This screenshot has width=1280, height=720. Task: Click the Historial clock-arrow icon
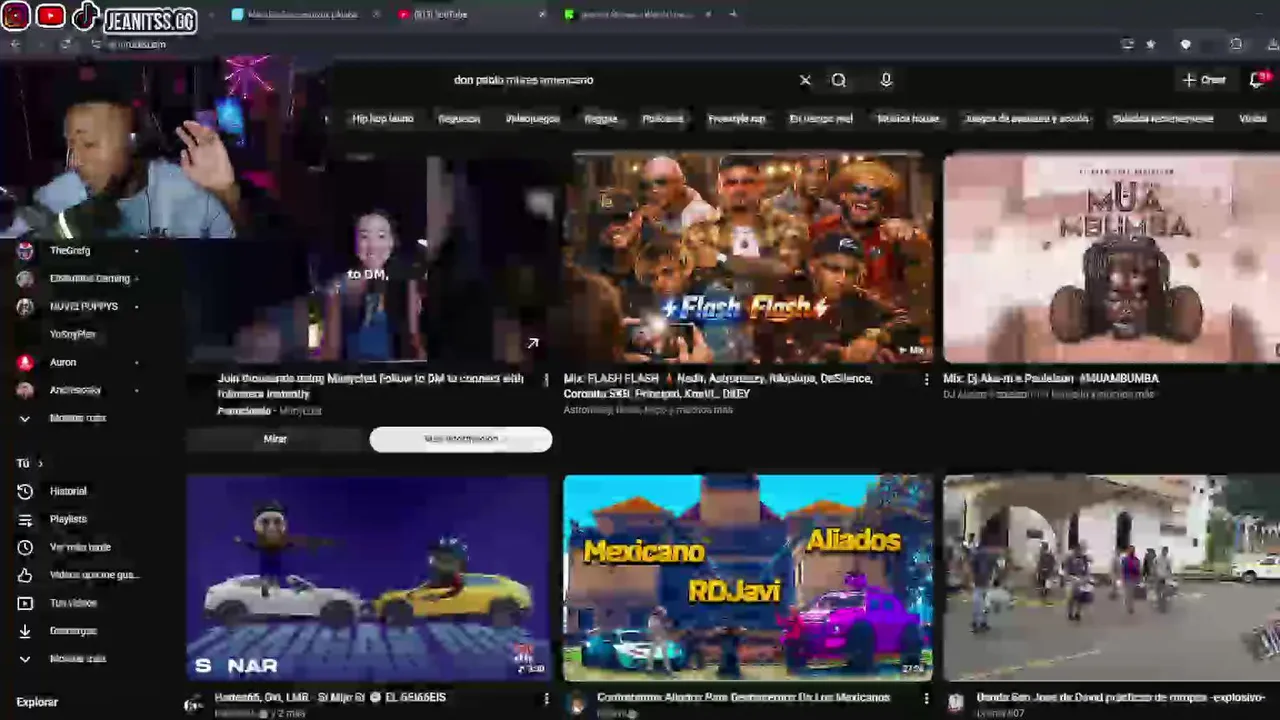[x=25, y=491]
